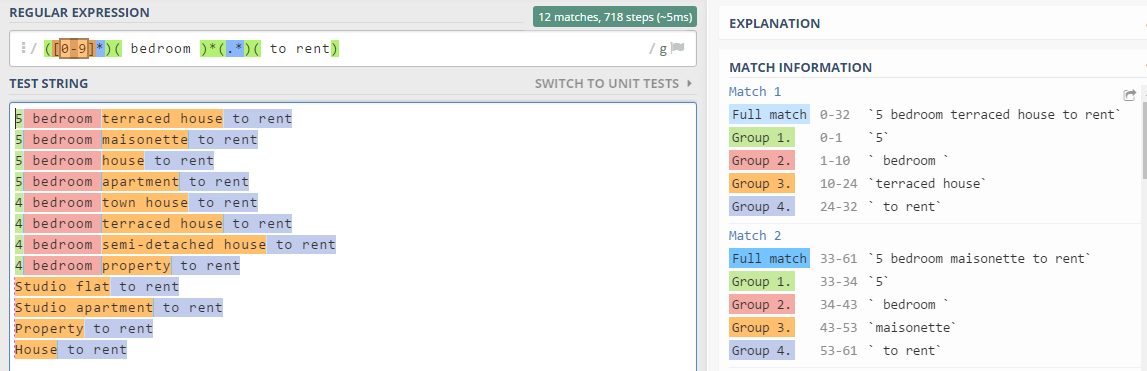Switch to unit tests mode
Image resolution: width=1147 pixels, height=371 pixels.
(613, 83)
